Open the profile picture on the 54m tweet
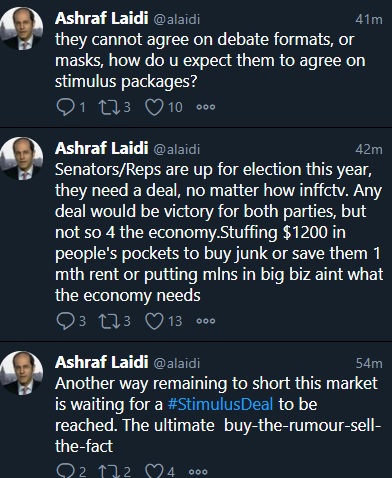Screen dimensions: 392x478 point(22,372)
